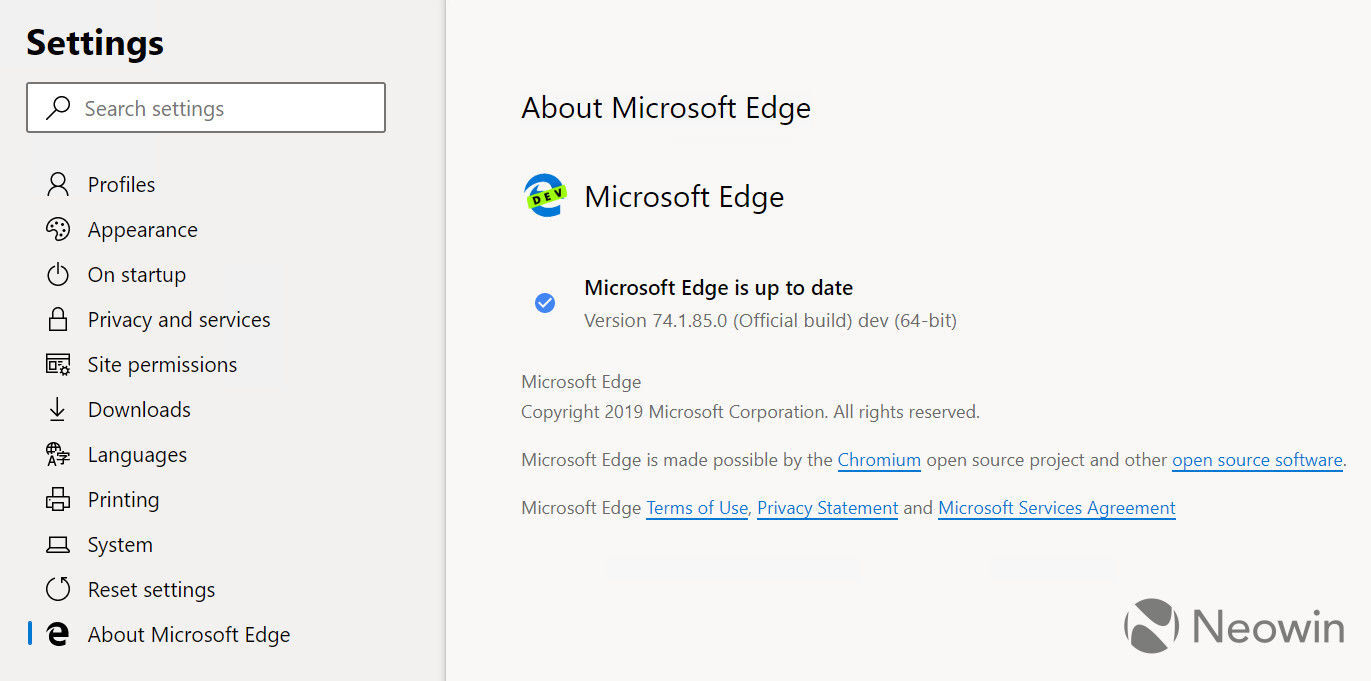Click the Printing printer icon
1371x681 pixels.
pos(59,499)
